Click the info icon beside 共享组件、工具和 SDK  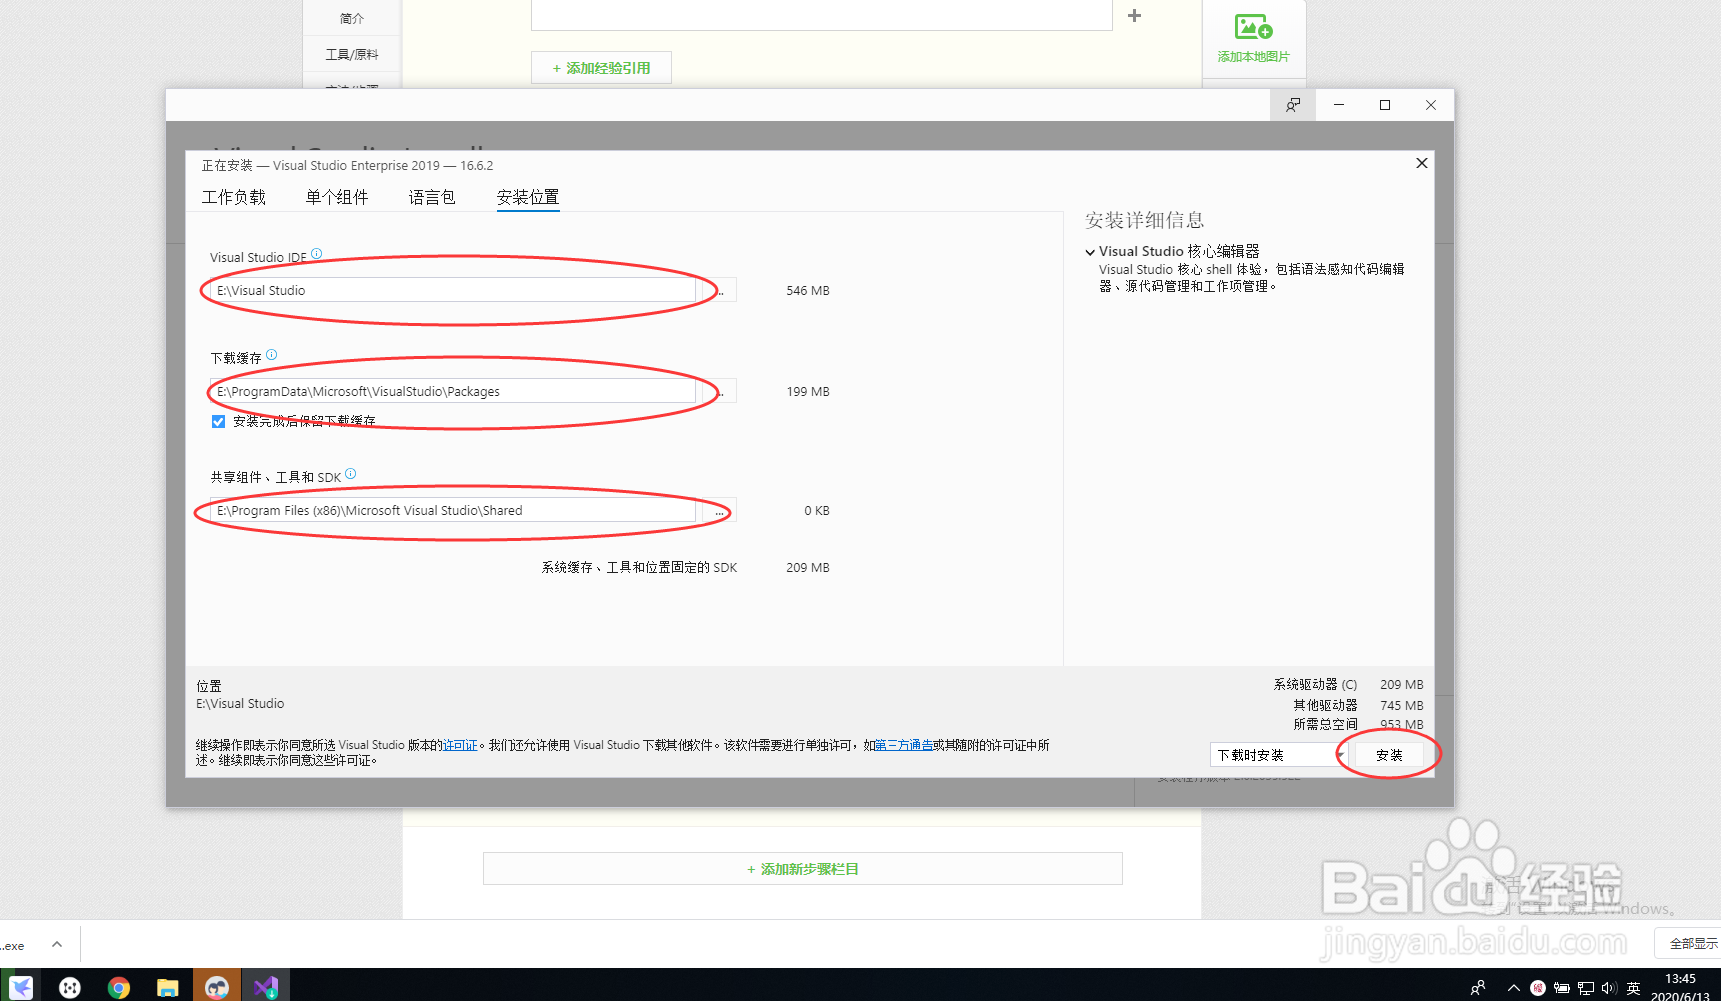(350, 474)
